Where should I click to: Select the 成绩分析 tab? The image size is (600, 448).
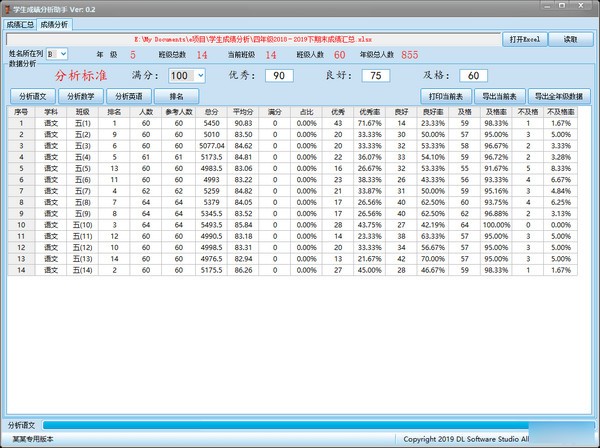click(x=56, y=21)
